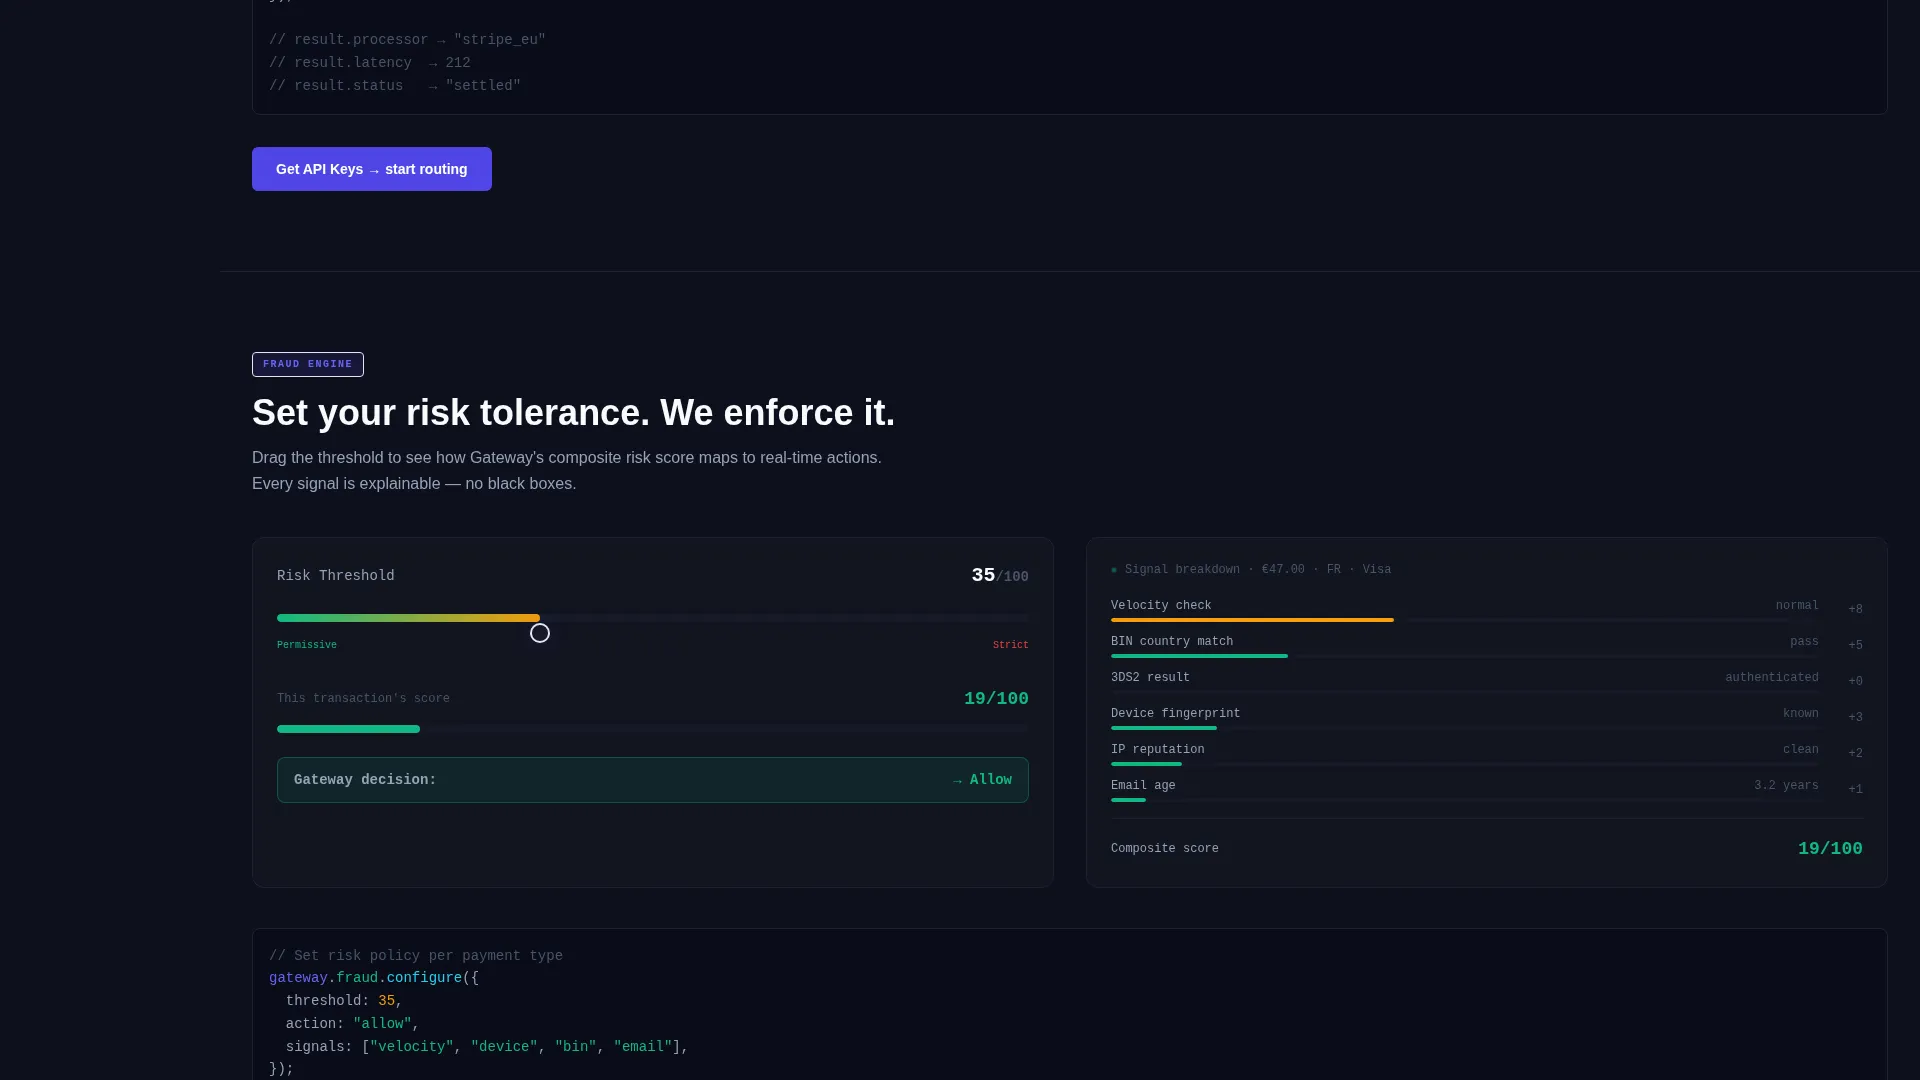Click the +8 velocity score value

pos(1855,609)
